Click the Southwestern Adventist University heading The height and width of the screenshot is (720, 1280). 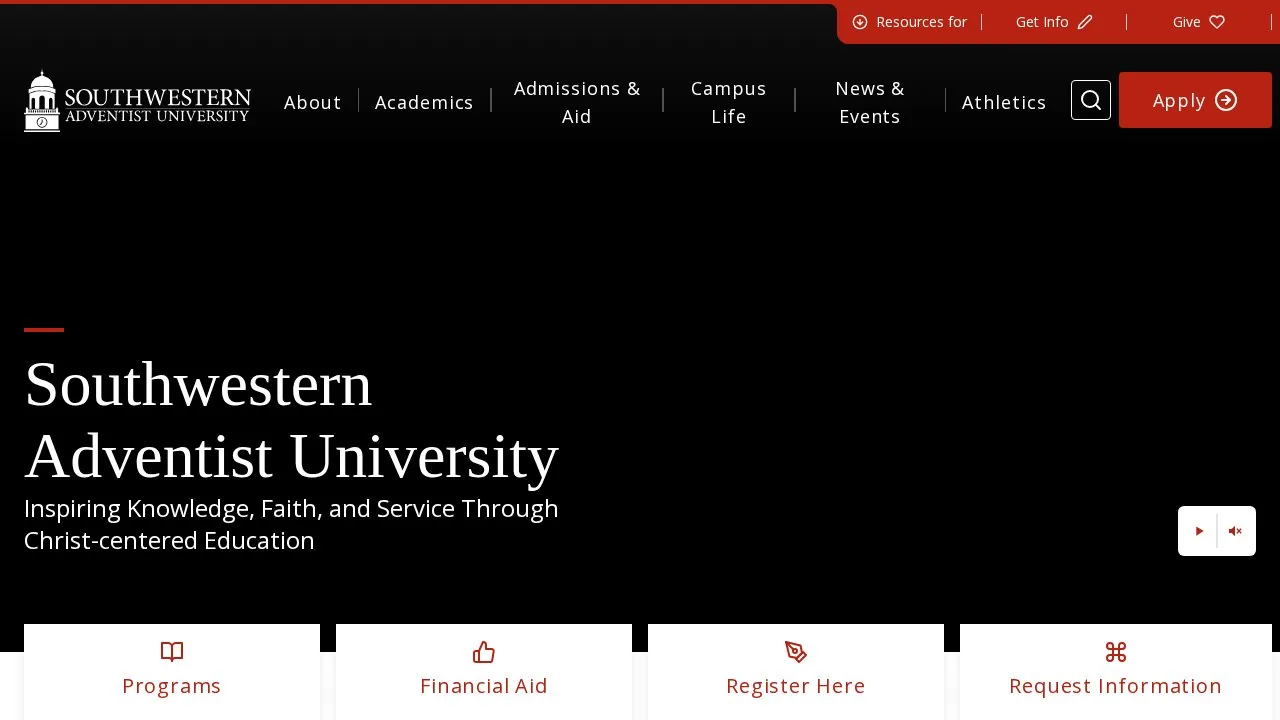(x=291, y=420)
